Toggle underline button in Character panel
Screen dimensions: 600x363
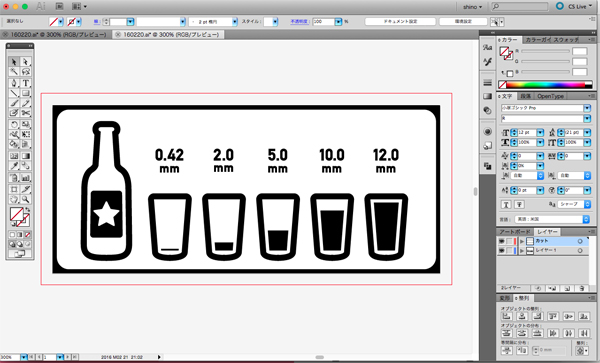[506, 205]
